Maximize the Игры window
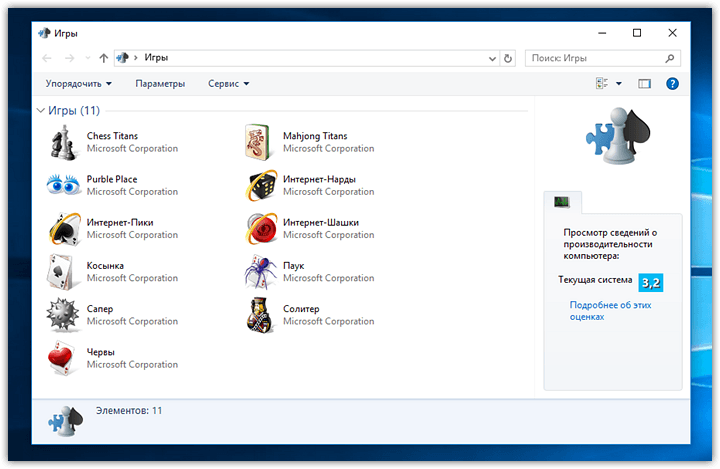 pos(637,33)
